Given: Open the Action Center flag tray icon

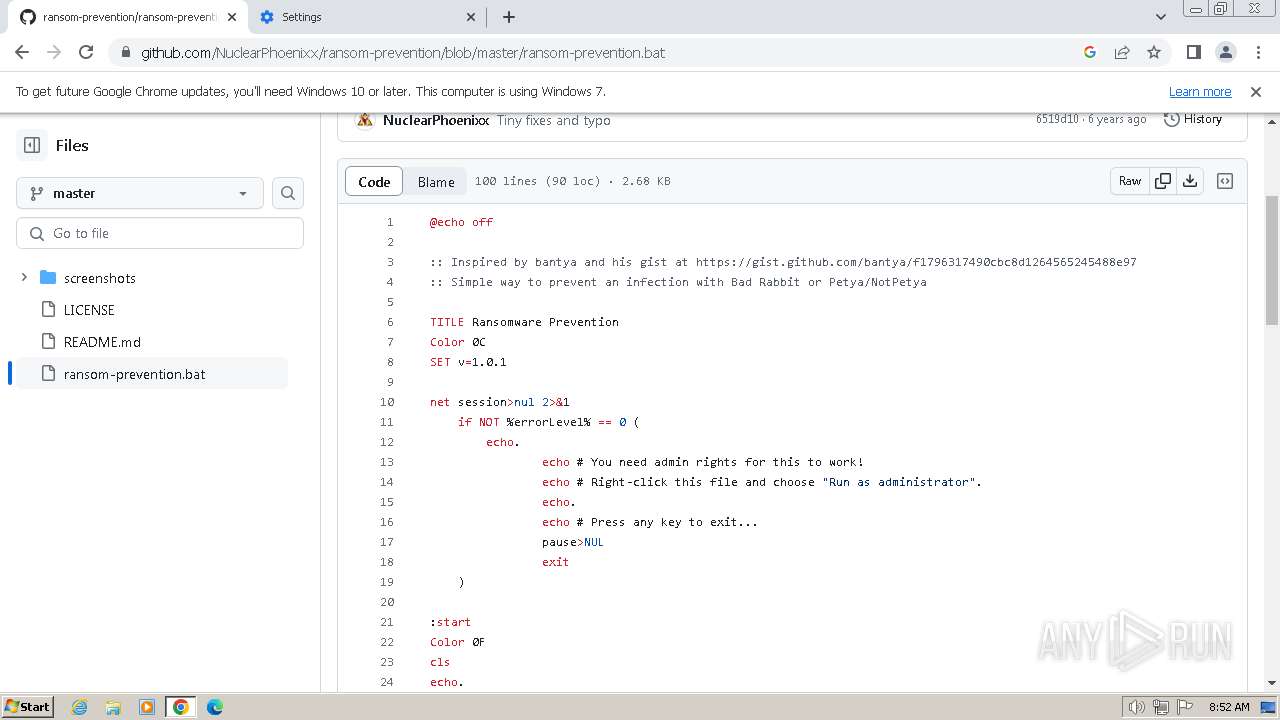Looking at the screenshot, I should pos(1185,707).
